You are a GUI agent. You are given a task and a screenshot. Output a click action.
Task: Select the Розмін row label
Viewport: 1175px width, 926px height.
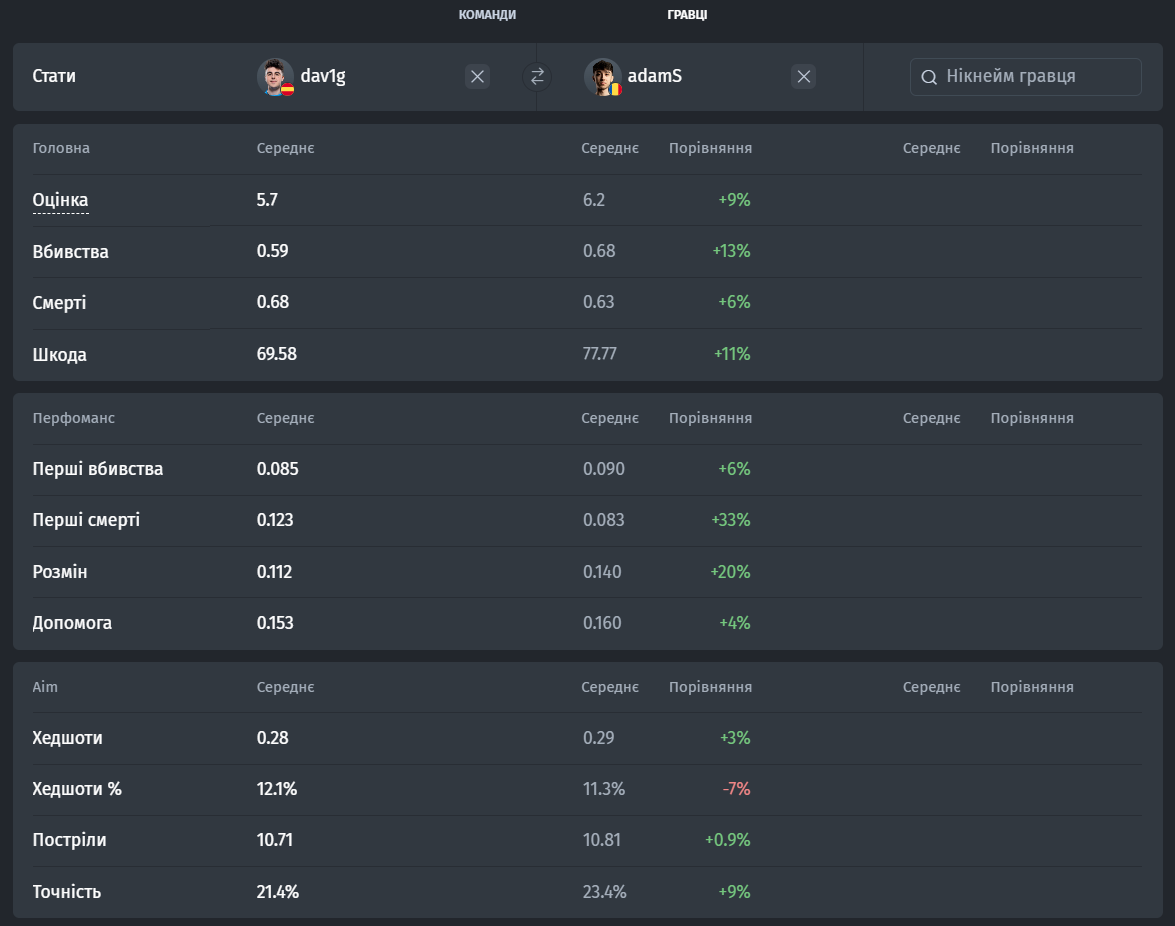(x=60, y=572)
